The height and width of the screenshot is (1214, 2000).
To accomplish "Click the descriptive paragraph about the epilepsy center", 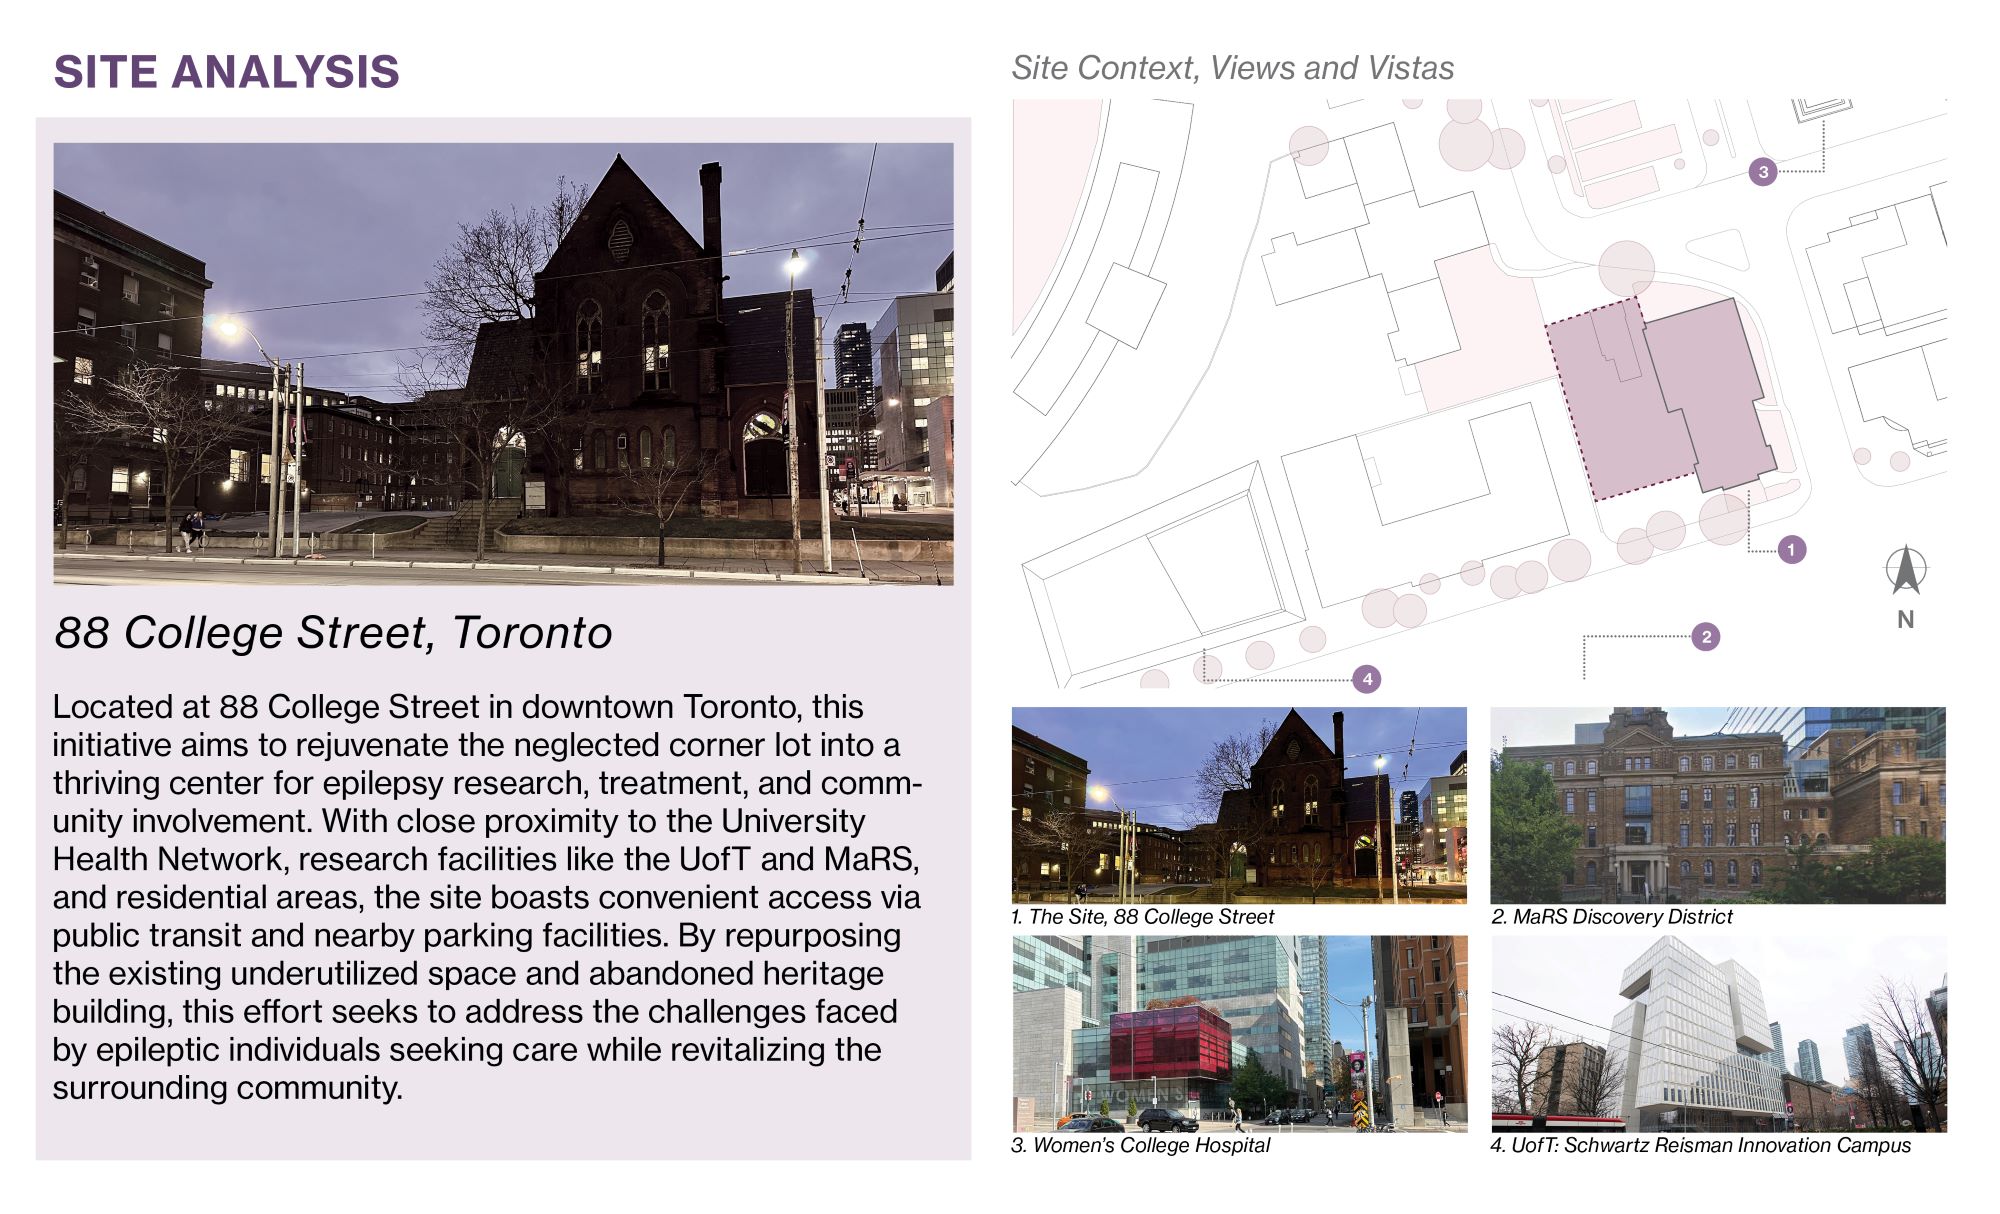I will click(x=486, y=896).
